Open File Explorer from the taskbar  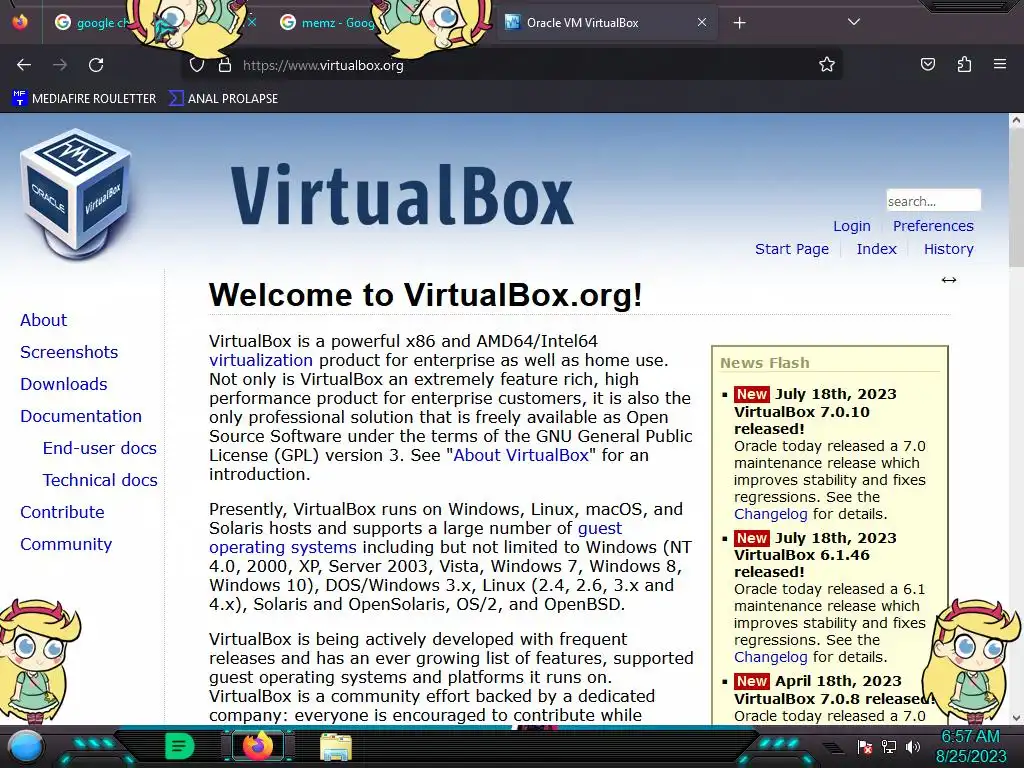click(x=336, y=747)
